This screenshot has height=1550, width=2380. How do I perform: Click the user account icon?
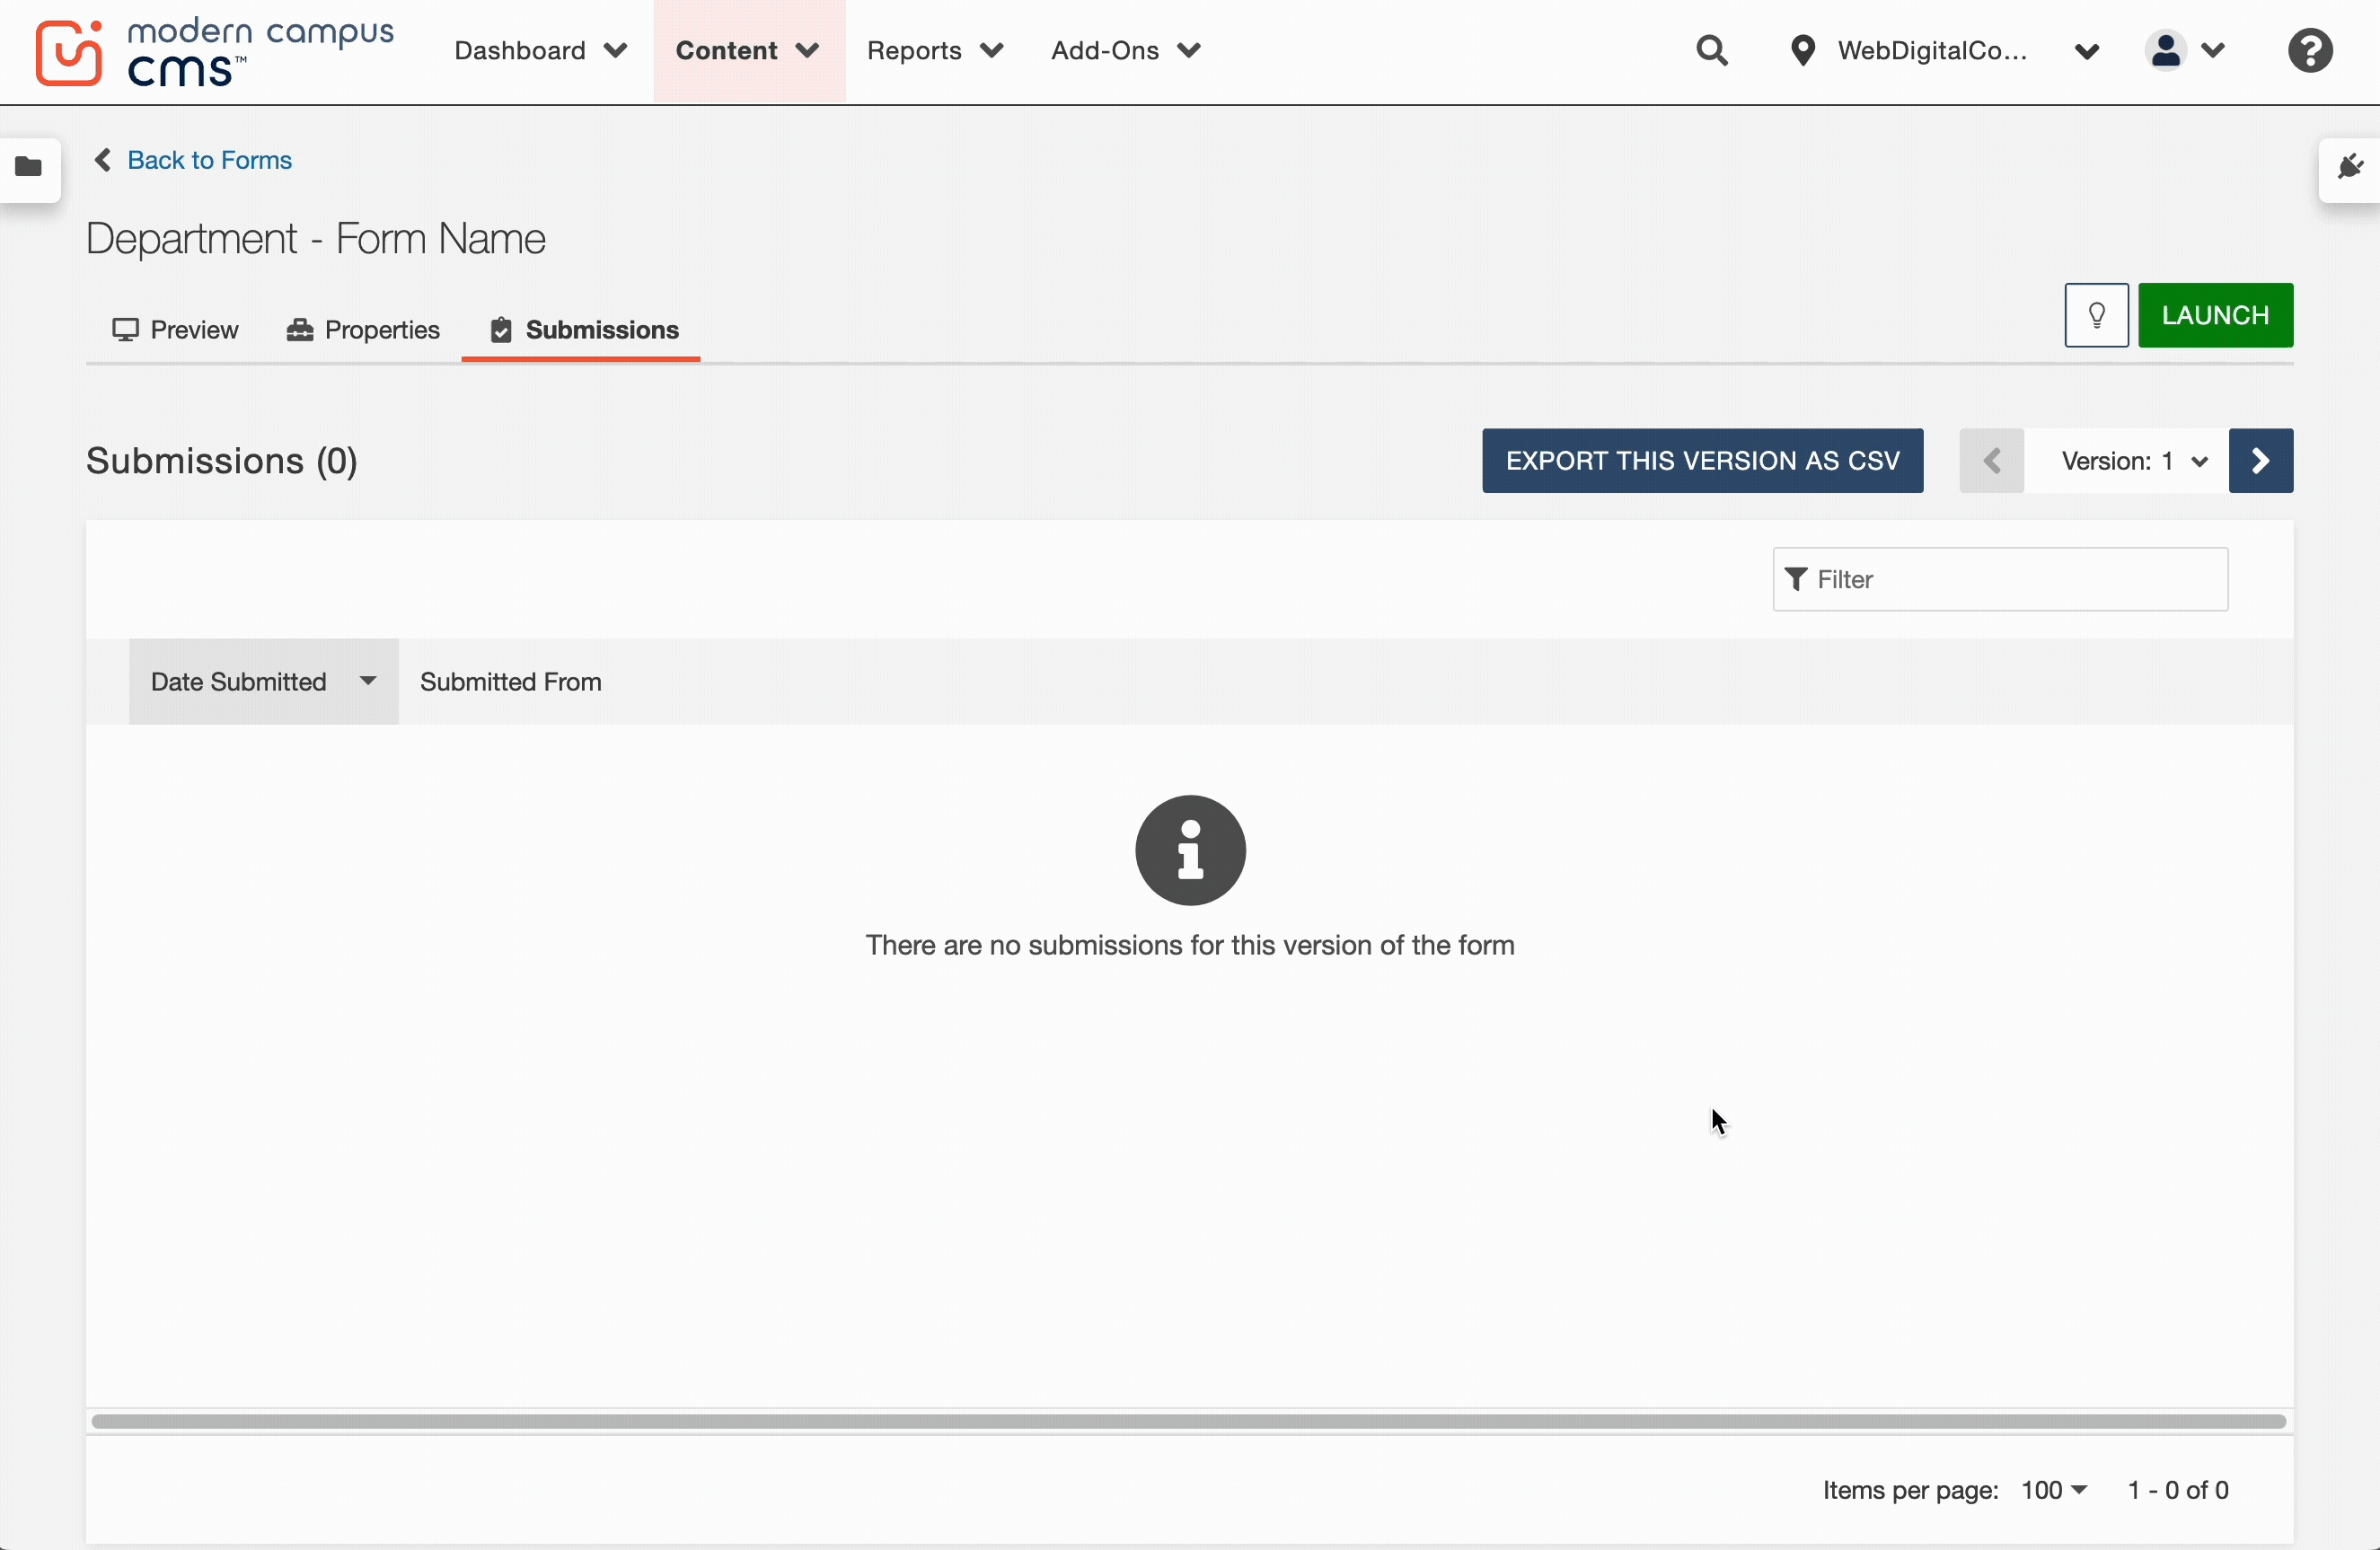coord(2166,50)
